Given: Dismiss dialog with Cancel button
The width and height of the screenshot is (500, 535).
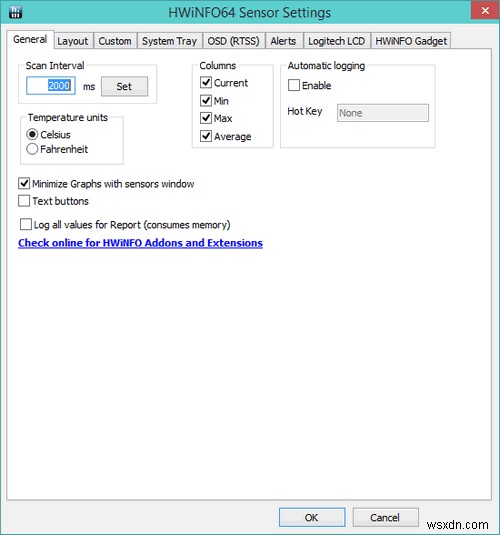Looking at the screenshot, I should tap(385, 517).
